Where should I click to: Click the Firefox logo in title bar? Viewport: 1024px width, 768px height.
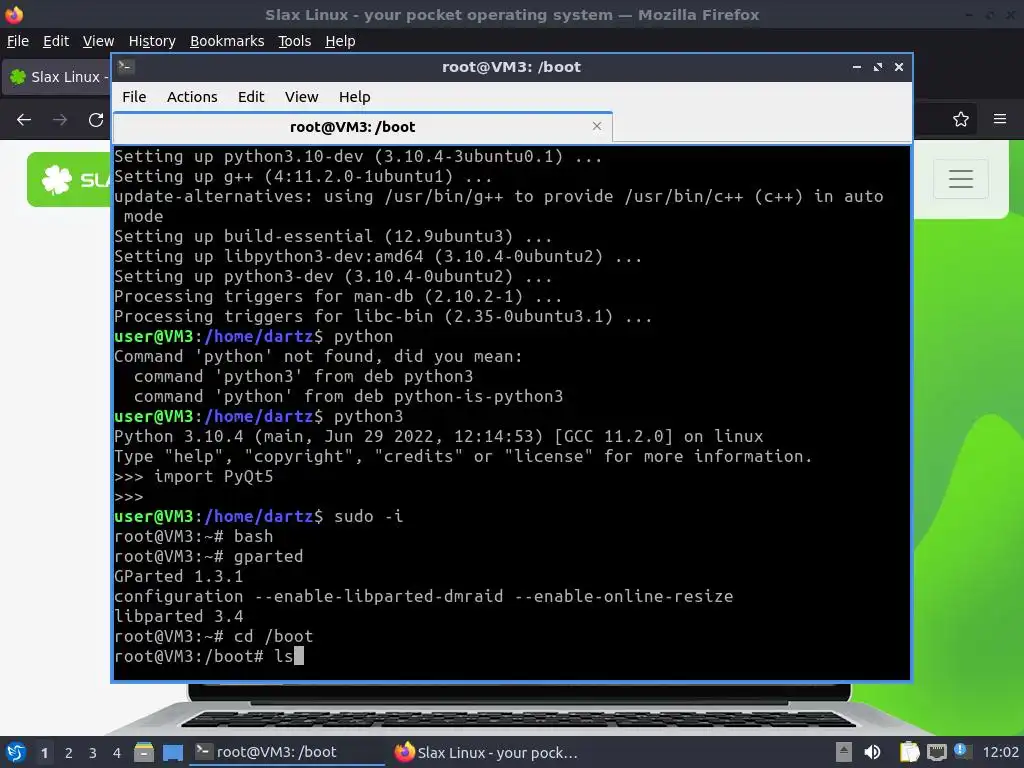[14, 14]
